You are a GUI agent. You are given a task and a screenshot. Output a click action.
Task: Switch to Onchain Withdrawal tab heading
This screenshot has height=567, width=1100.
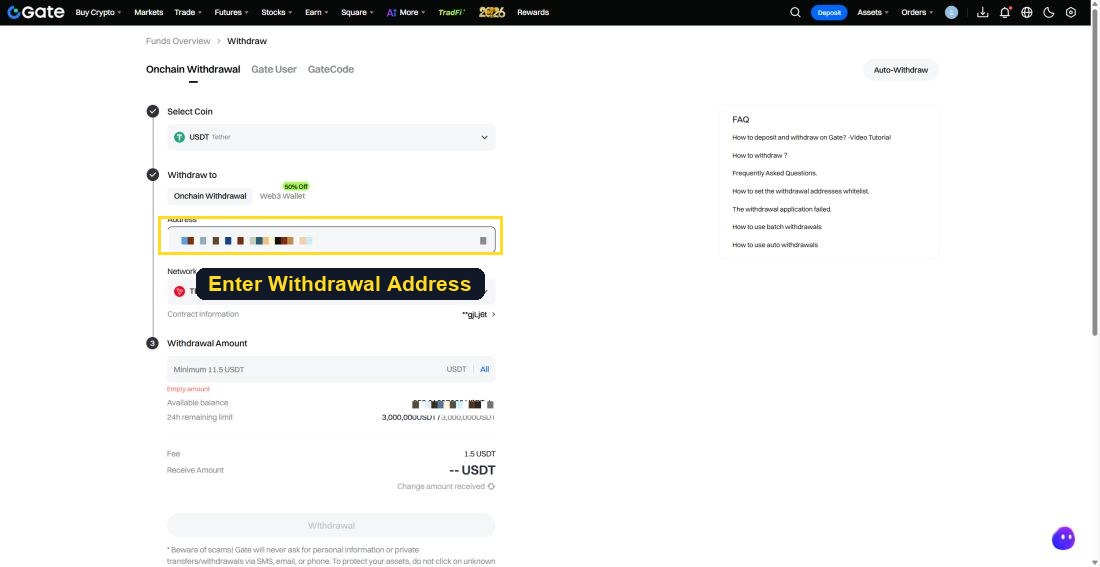click(x=193, y=69)
